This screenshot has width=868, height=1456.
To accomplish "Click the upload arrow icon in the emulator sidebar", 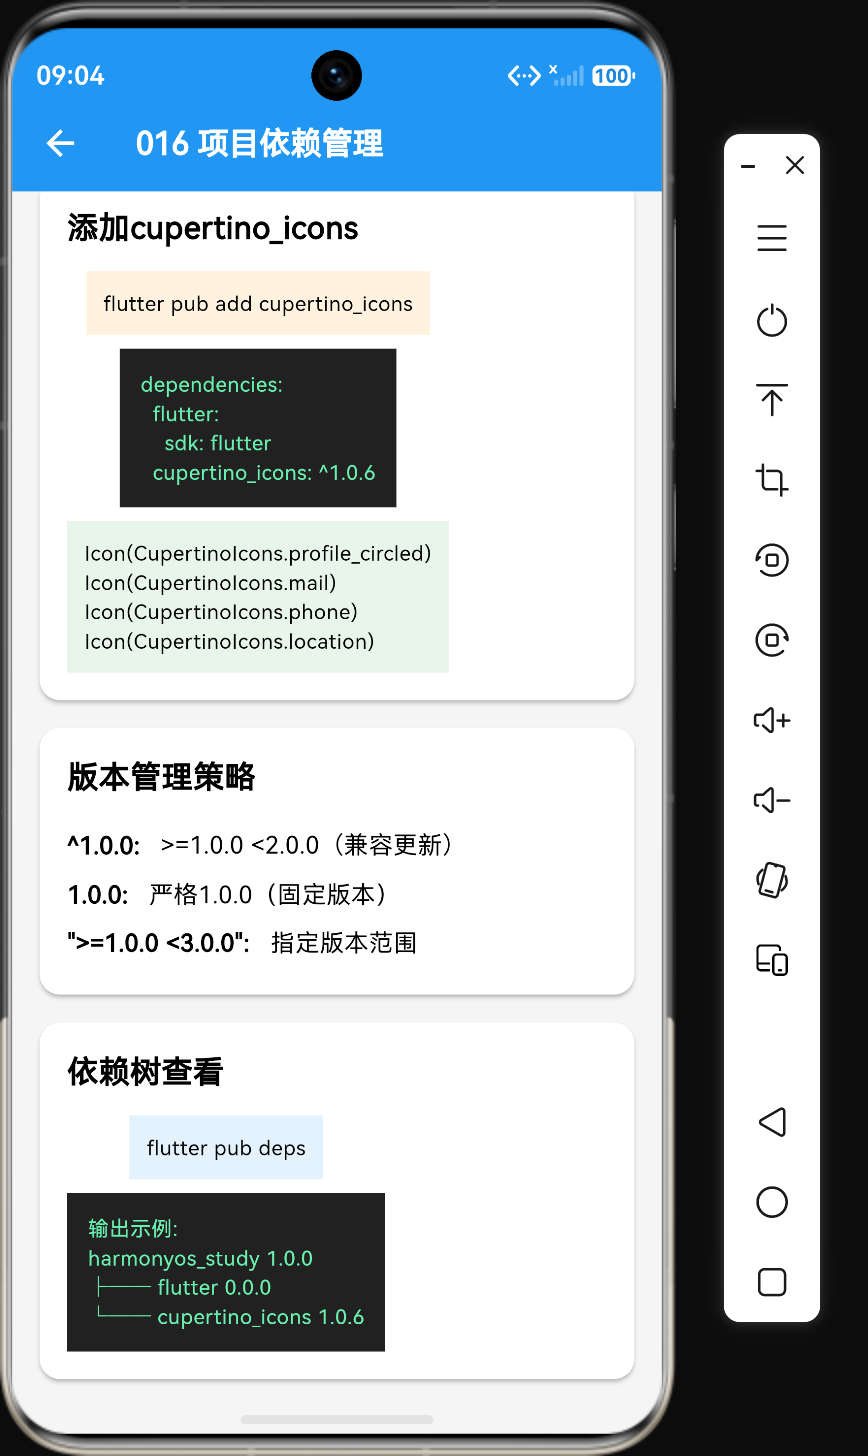I will (x=772, y=400).
